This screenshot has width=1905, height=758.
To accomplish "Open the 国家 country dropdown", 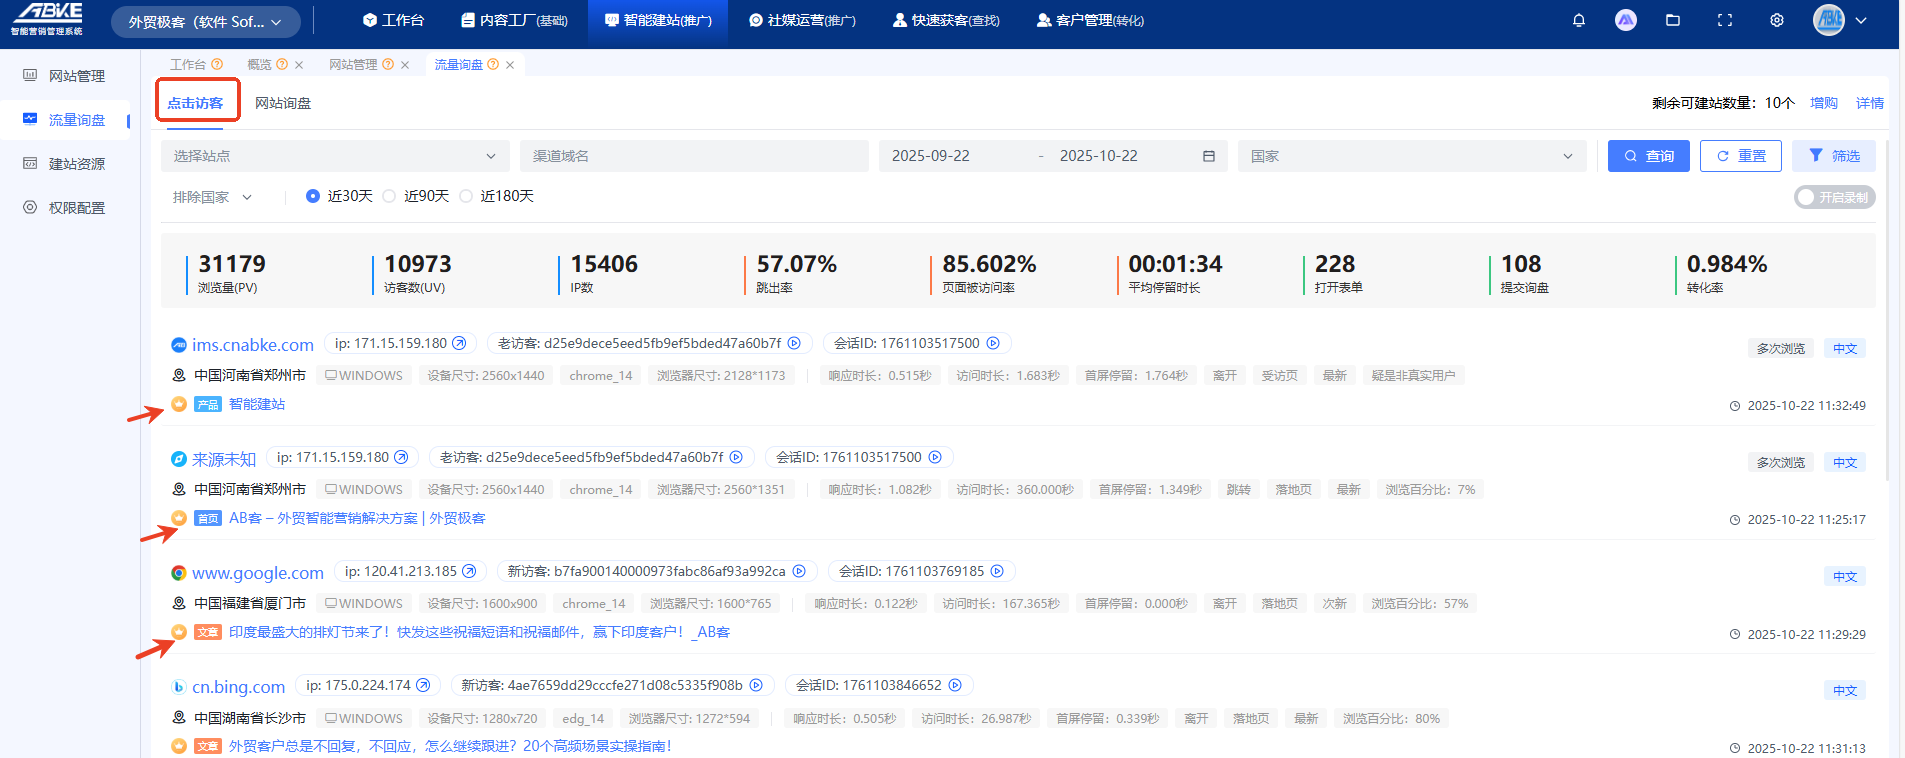I will coord(1411,156).
